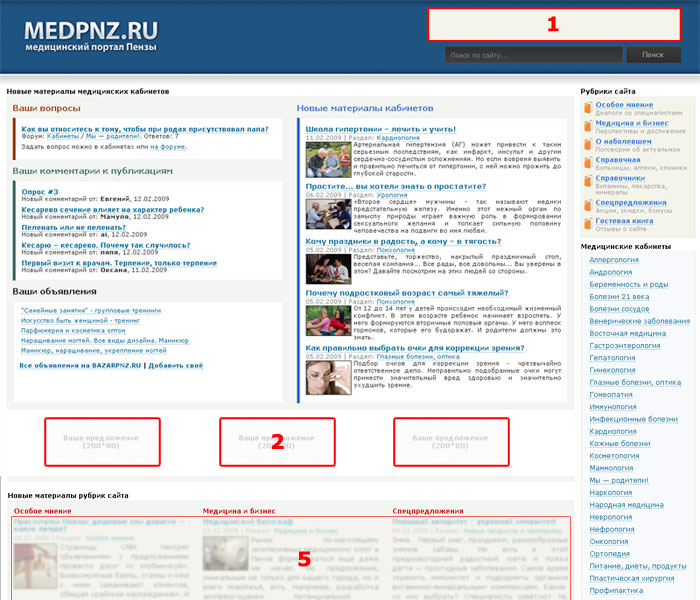Open the Беременность и роды cabinet
This screenshot has width=700, height=600.
pos(629,284)
